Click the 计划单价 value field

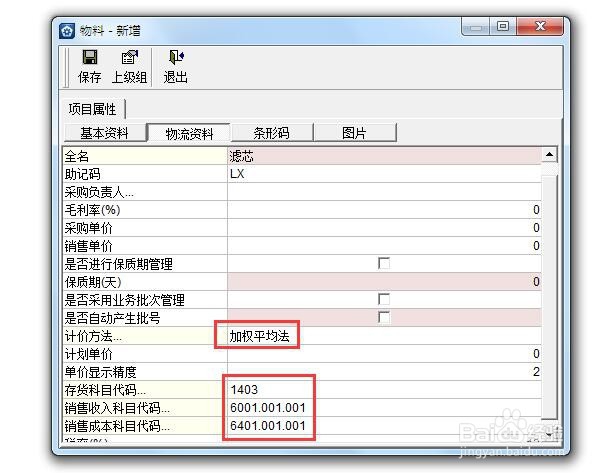point(384,354)
